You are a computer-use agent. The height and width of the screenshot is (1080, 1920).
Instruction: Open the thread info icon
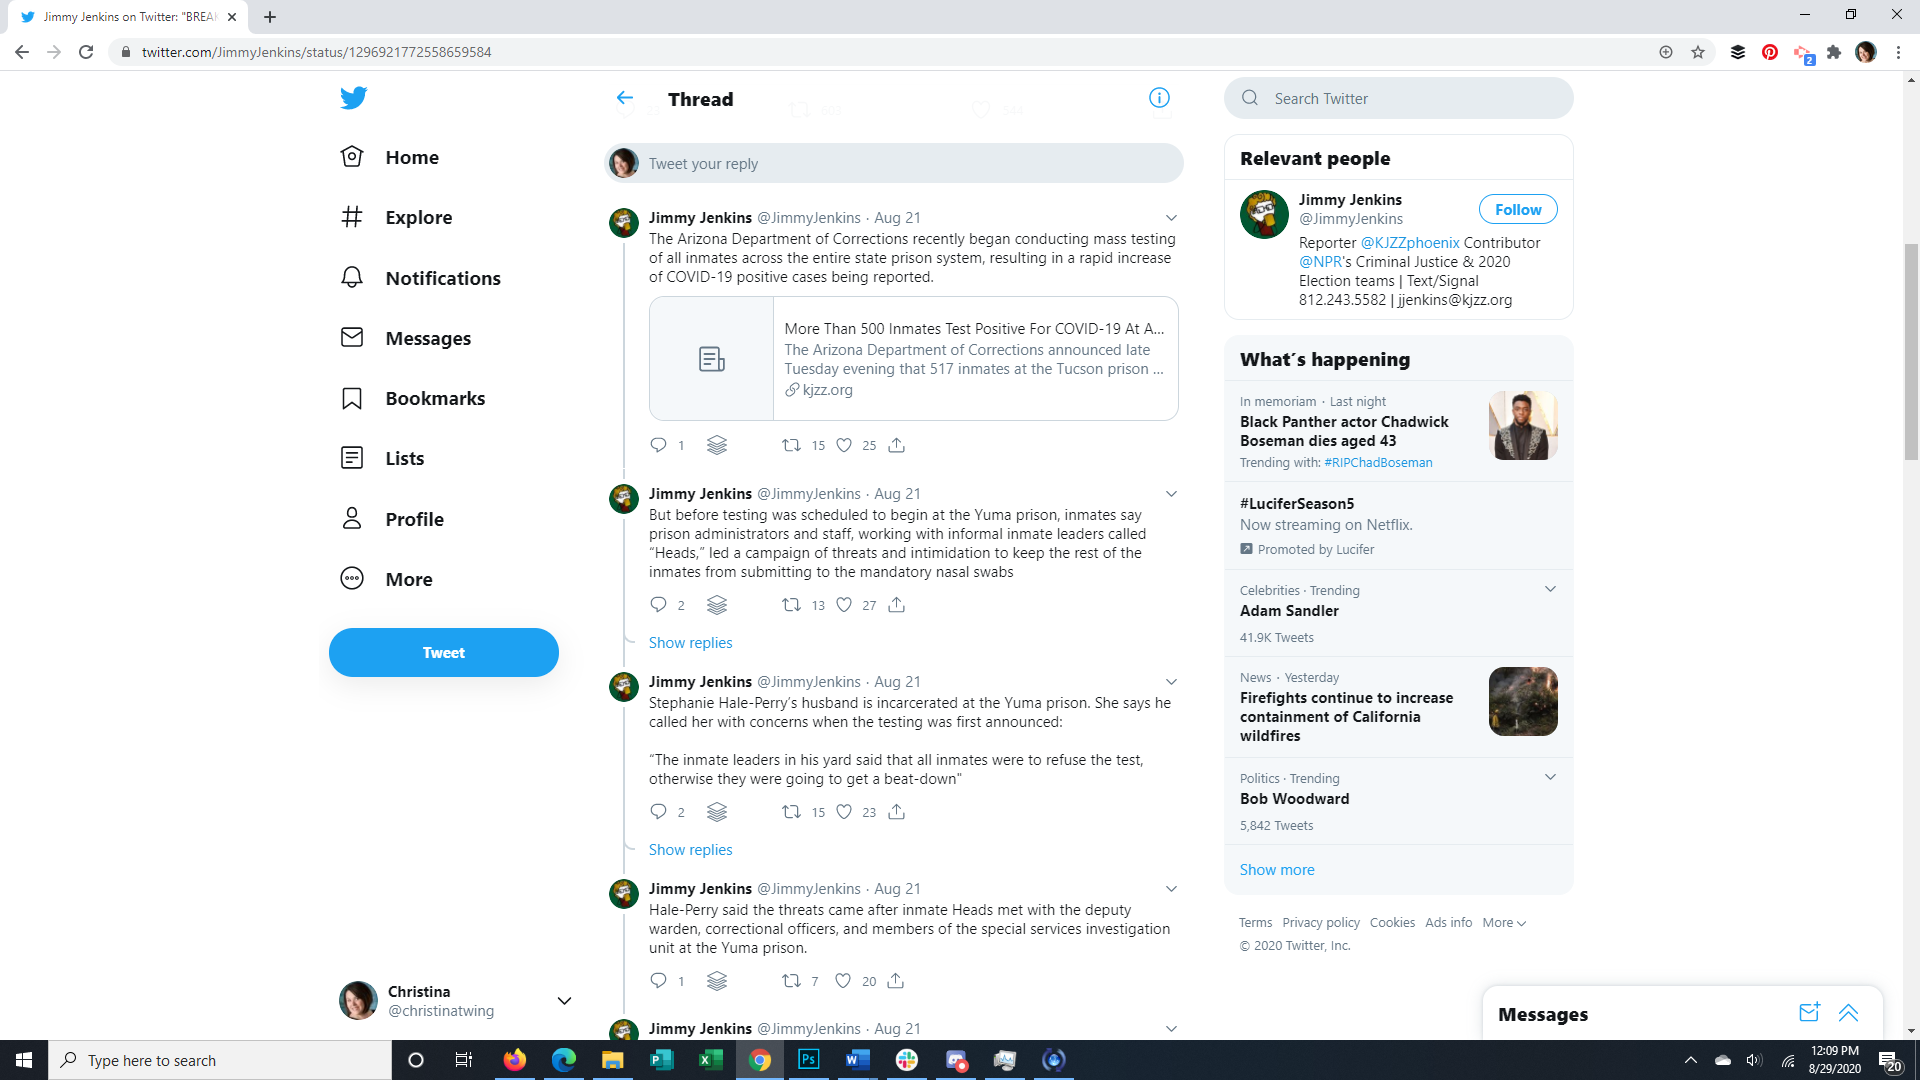1159,98
